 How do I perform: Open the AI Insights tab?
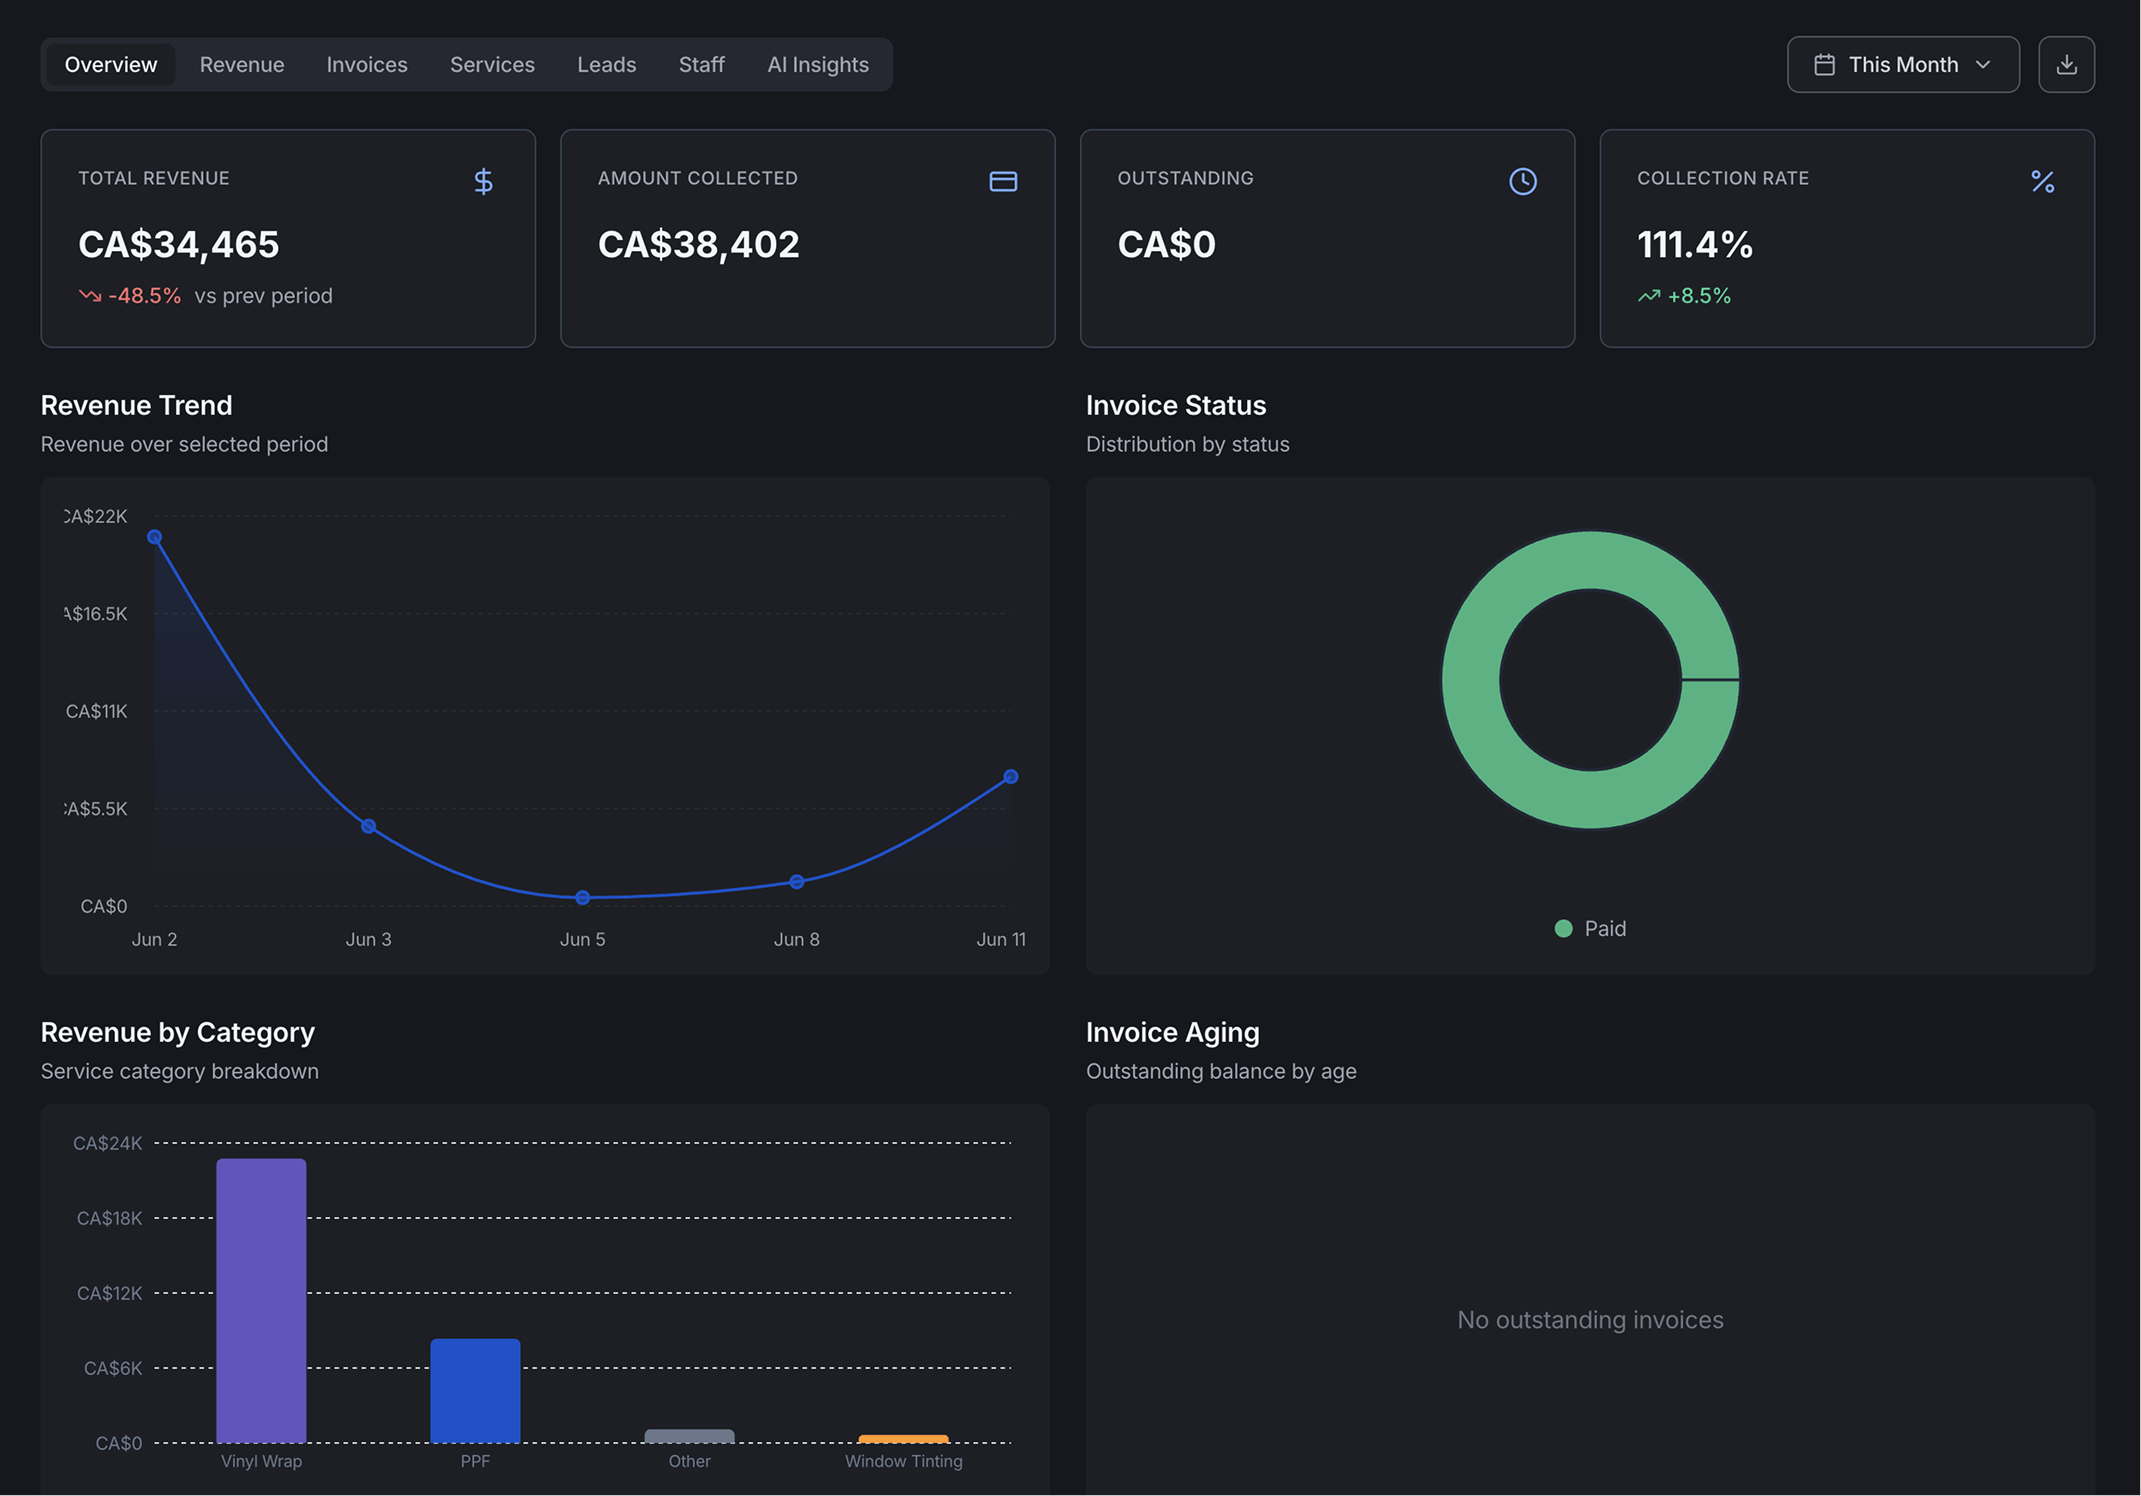pos(817,65)
